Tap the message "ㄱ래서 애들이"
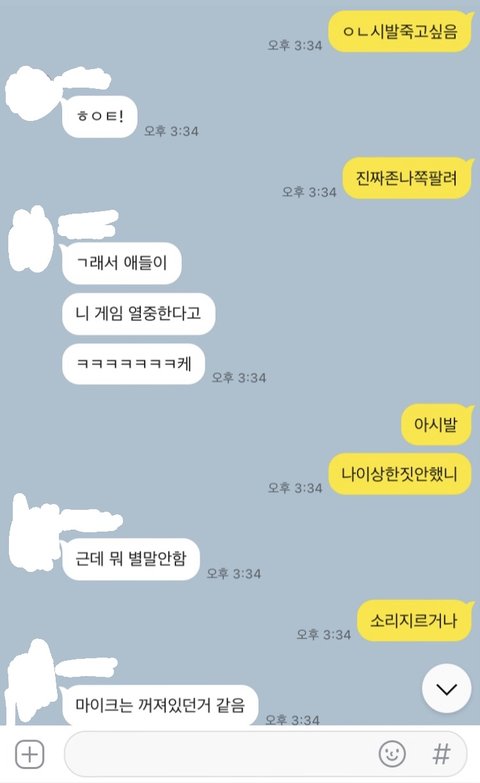Viewport: 480px width, 783px height. (x=121, y=263)
